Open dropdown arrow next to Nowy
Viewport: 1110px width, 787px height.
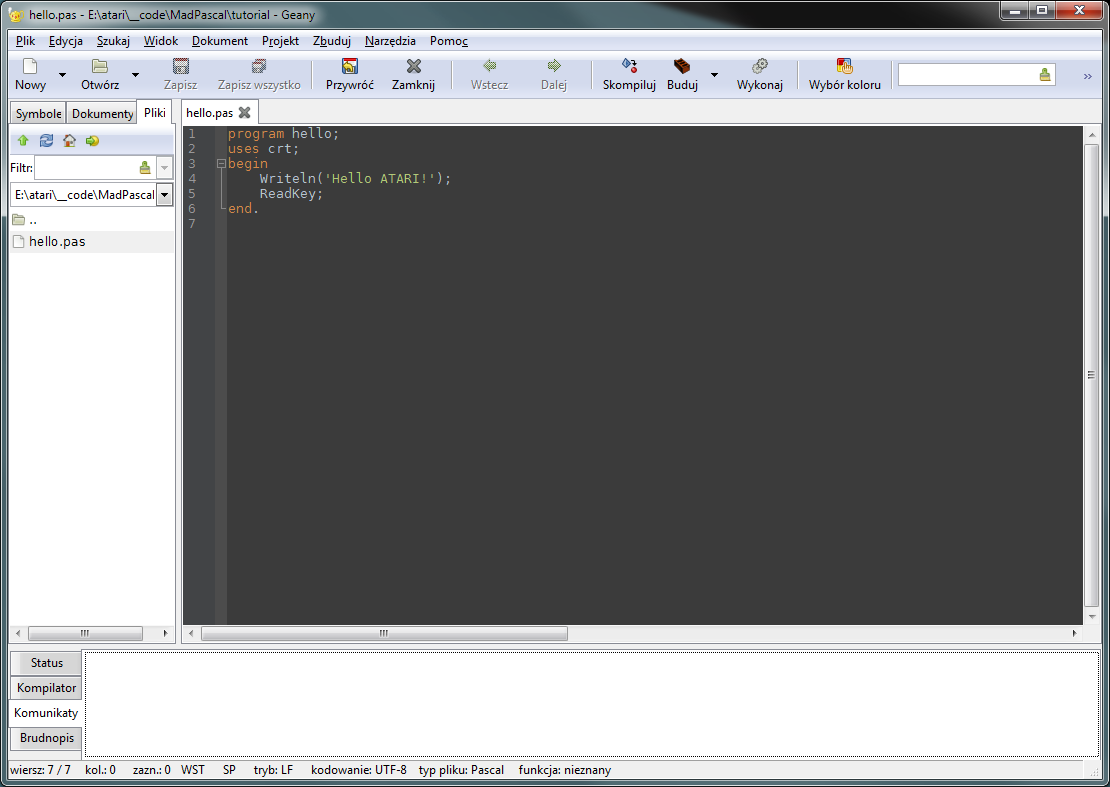tap(62, 75)
